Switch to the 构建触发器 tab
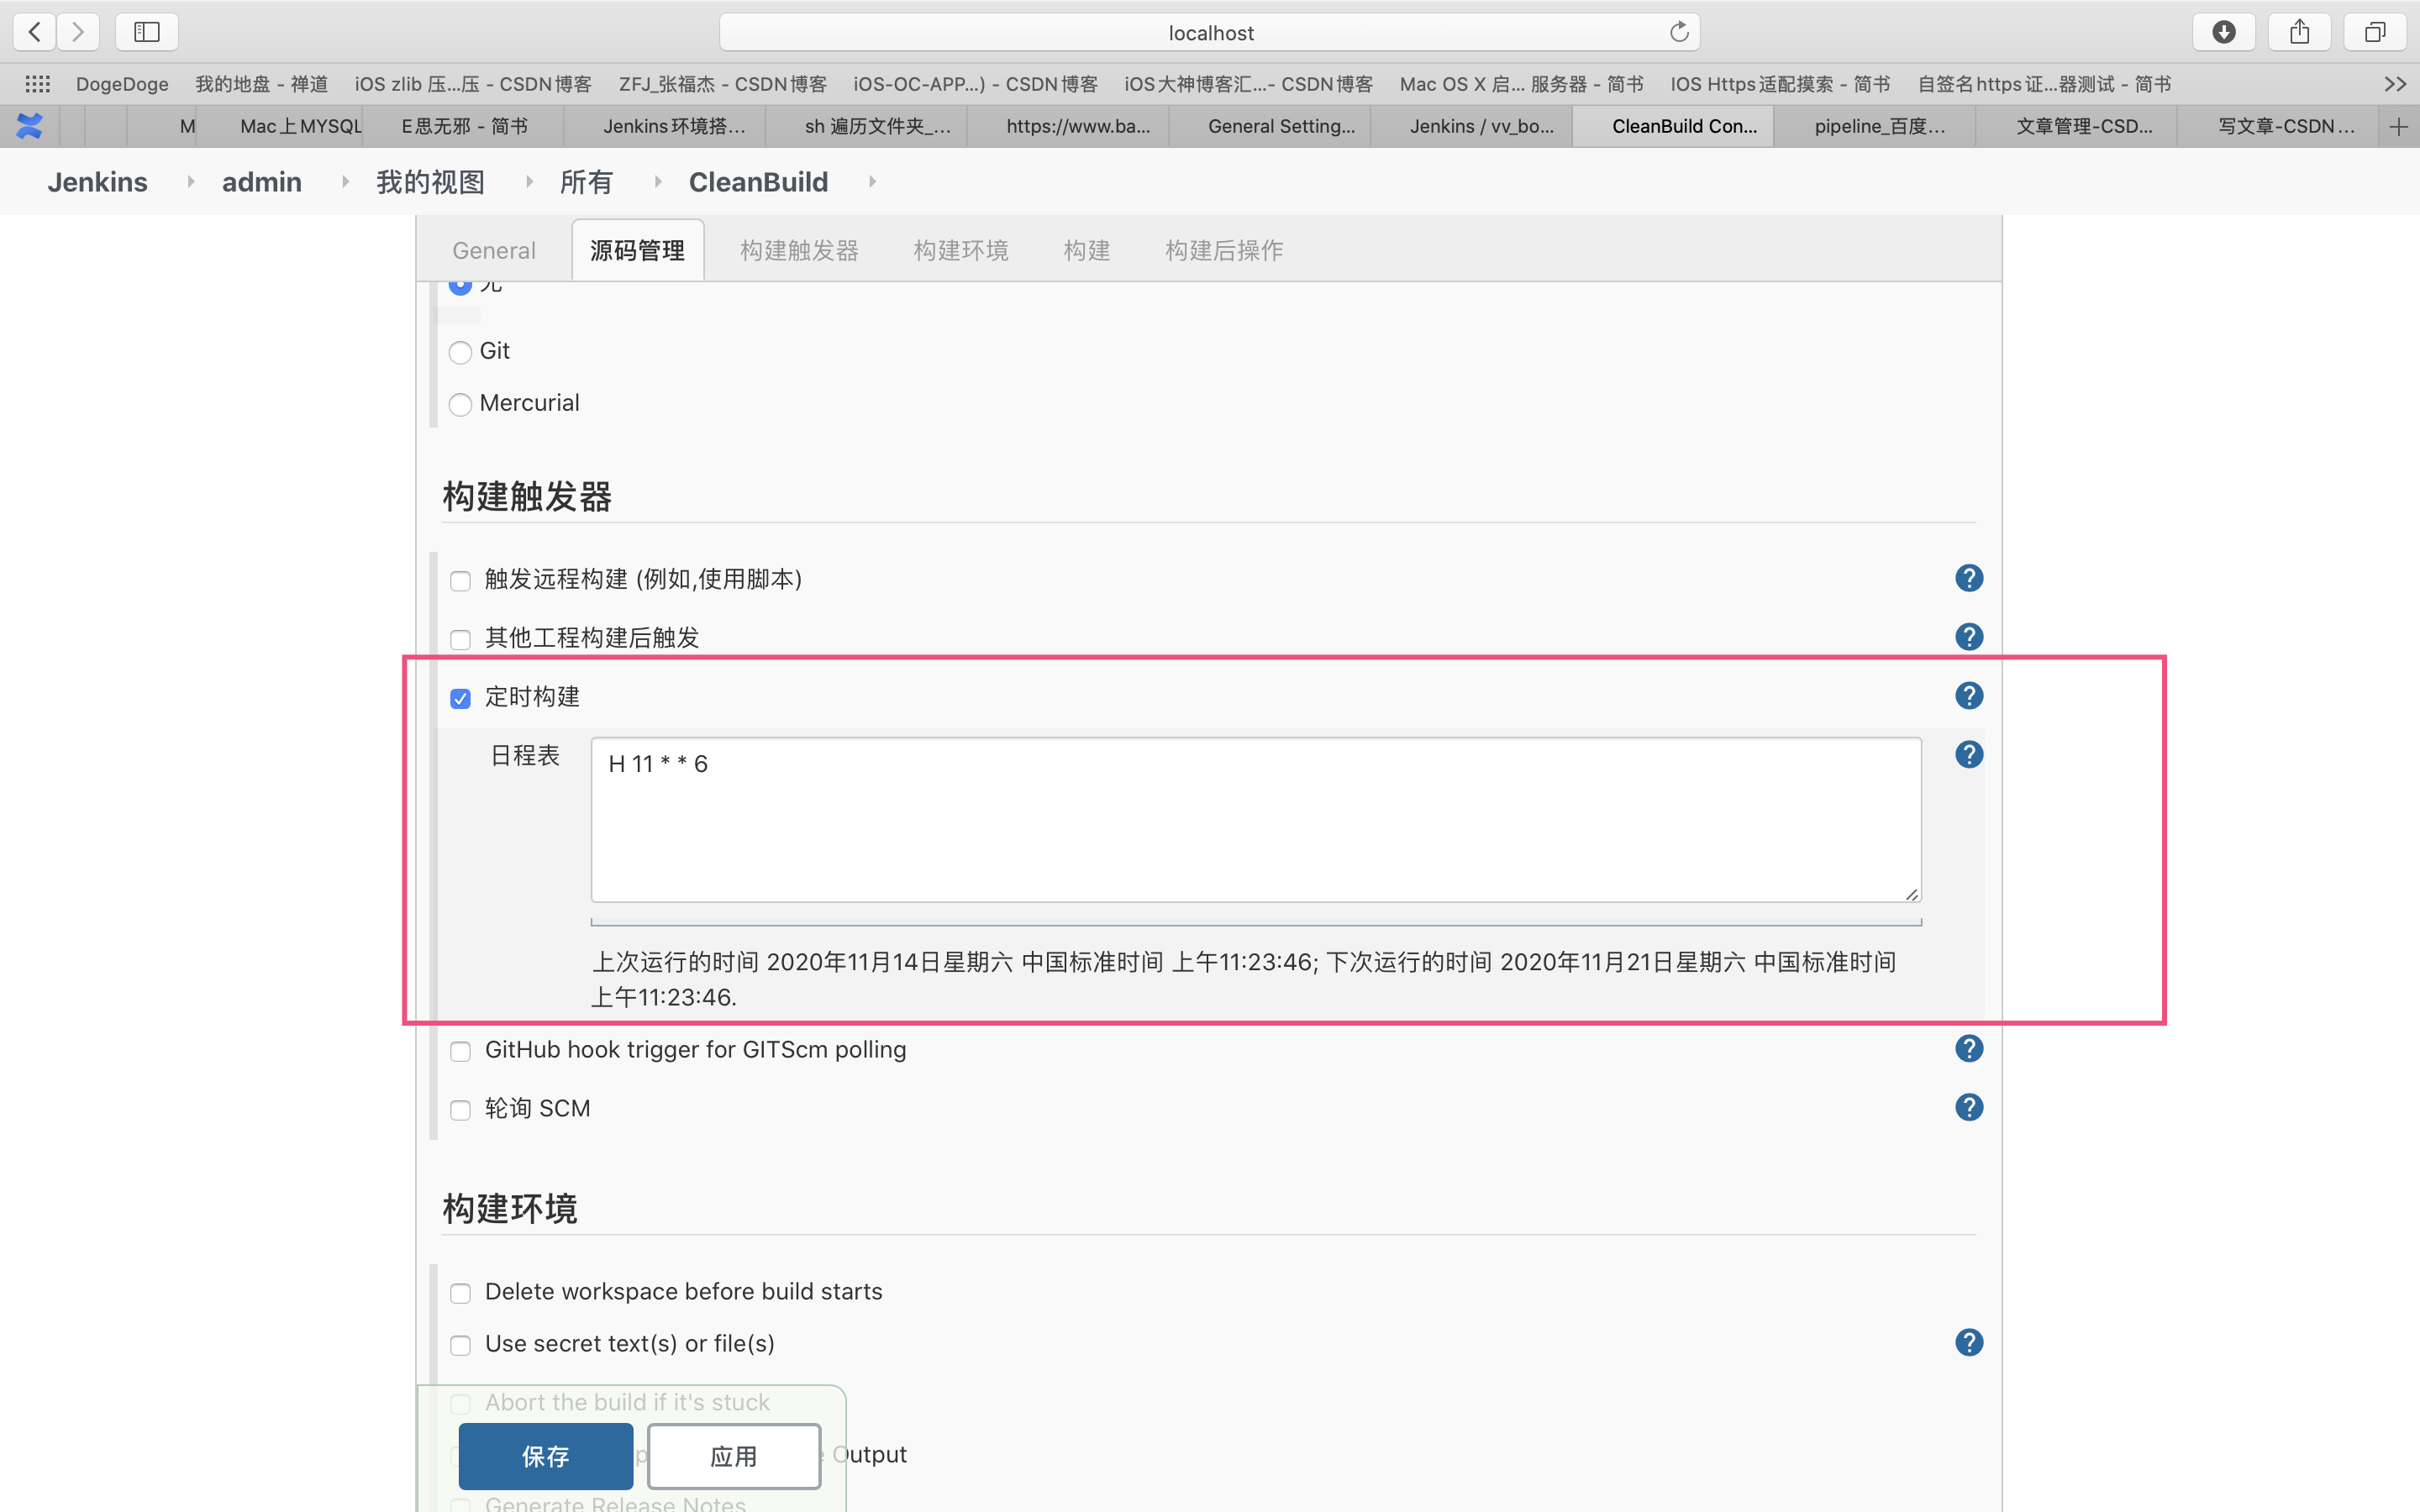2420x1512 pixels. tap(797, 250)
